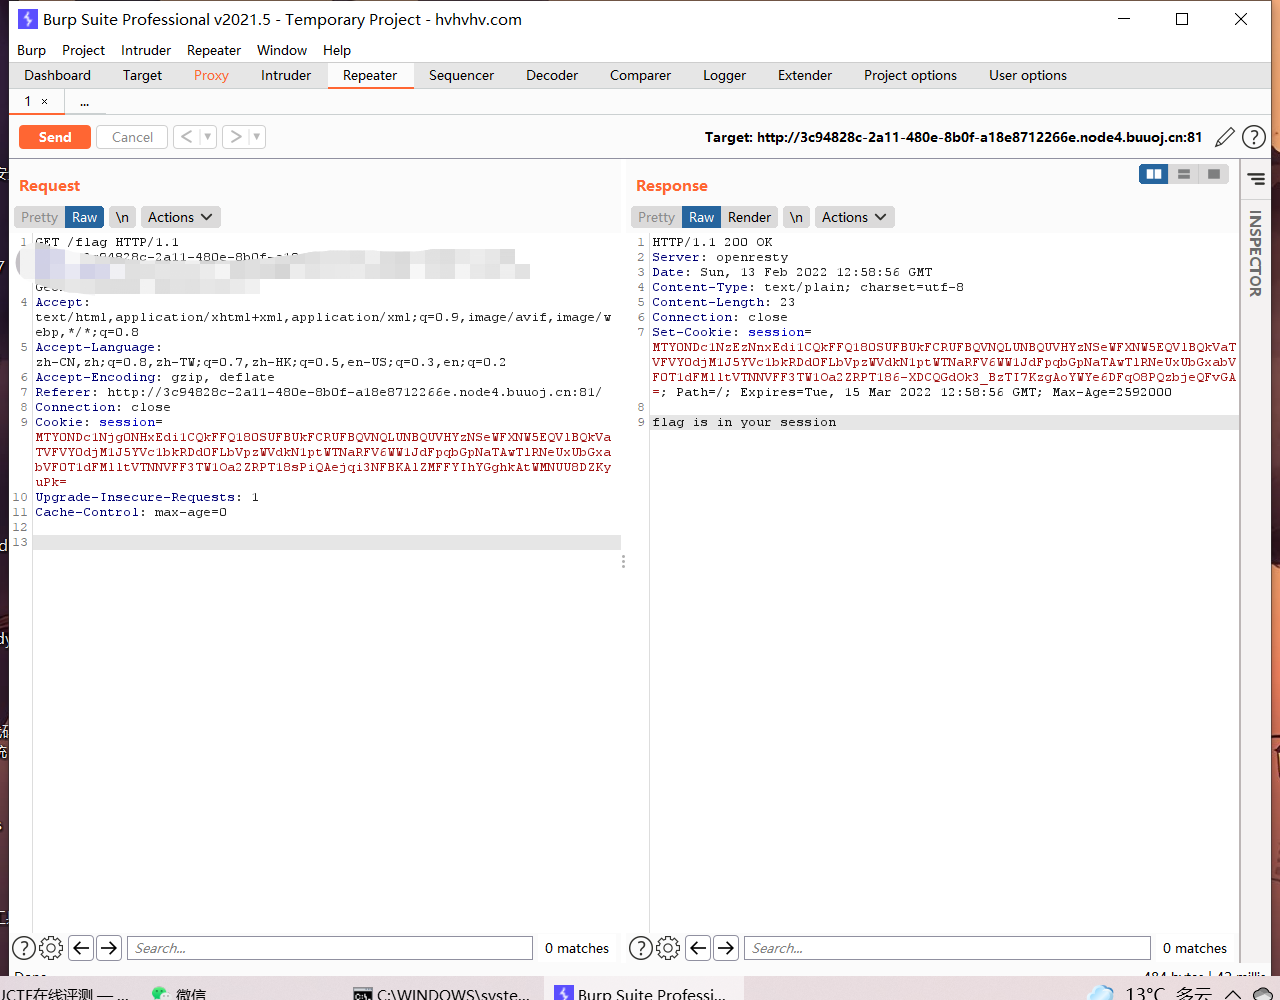Switch Response to Render view

coord(749,216)
